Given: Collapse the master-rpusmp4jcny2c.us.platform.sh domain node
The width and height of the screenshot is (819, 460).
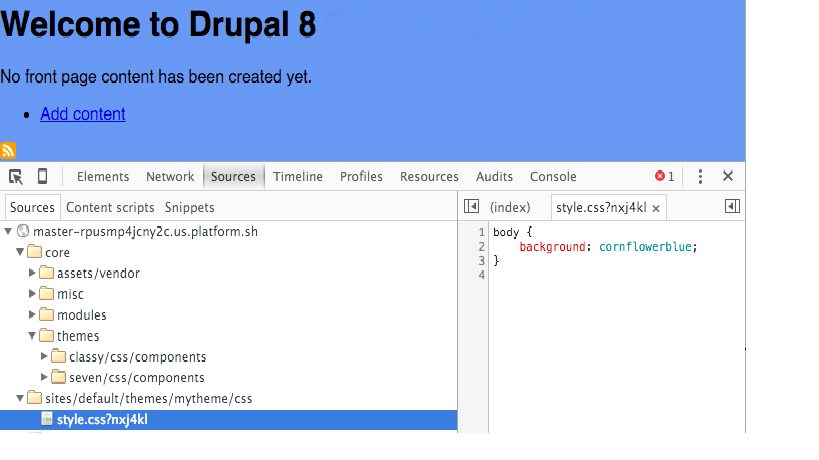Looking at the screenshot, I should [x=8, y=231].
